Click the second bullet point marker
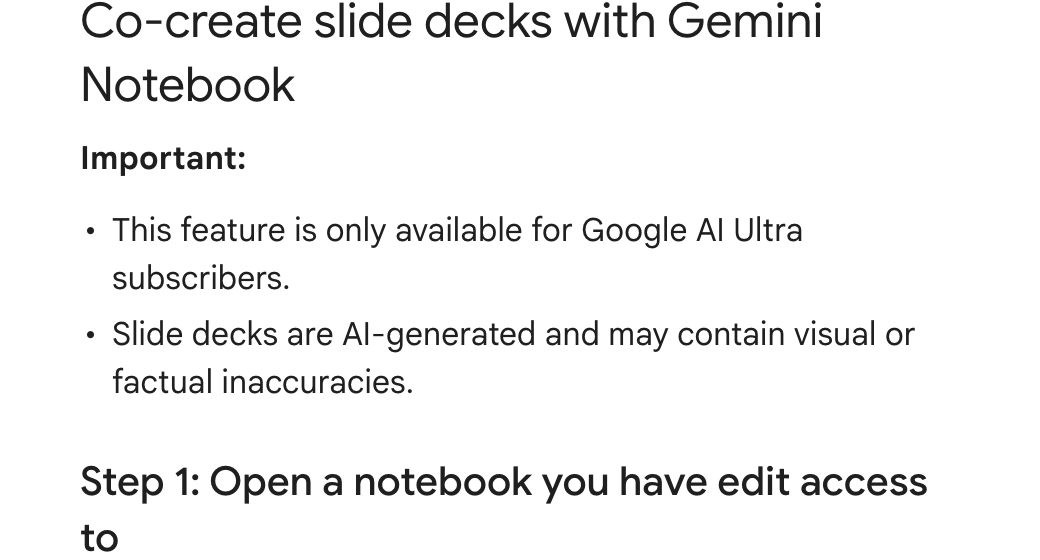This screenshot has width=1040, height=560. 91,334
